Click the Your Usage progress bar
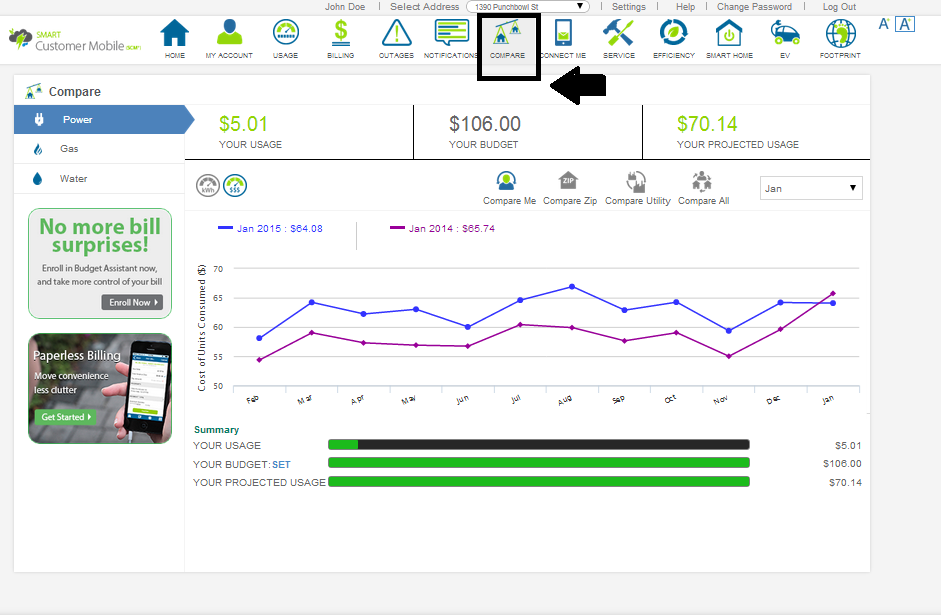The height and width of the screenshot is (615, 941). pyautogui.click(x=538, y=445)
